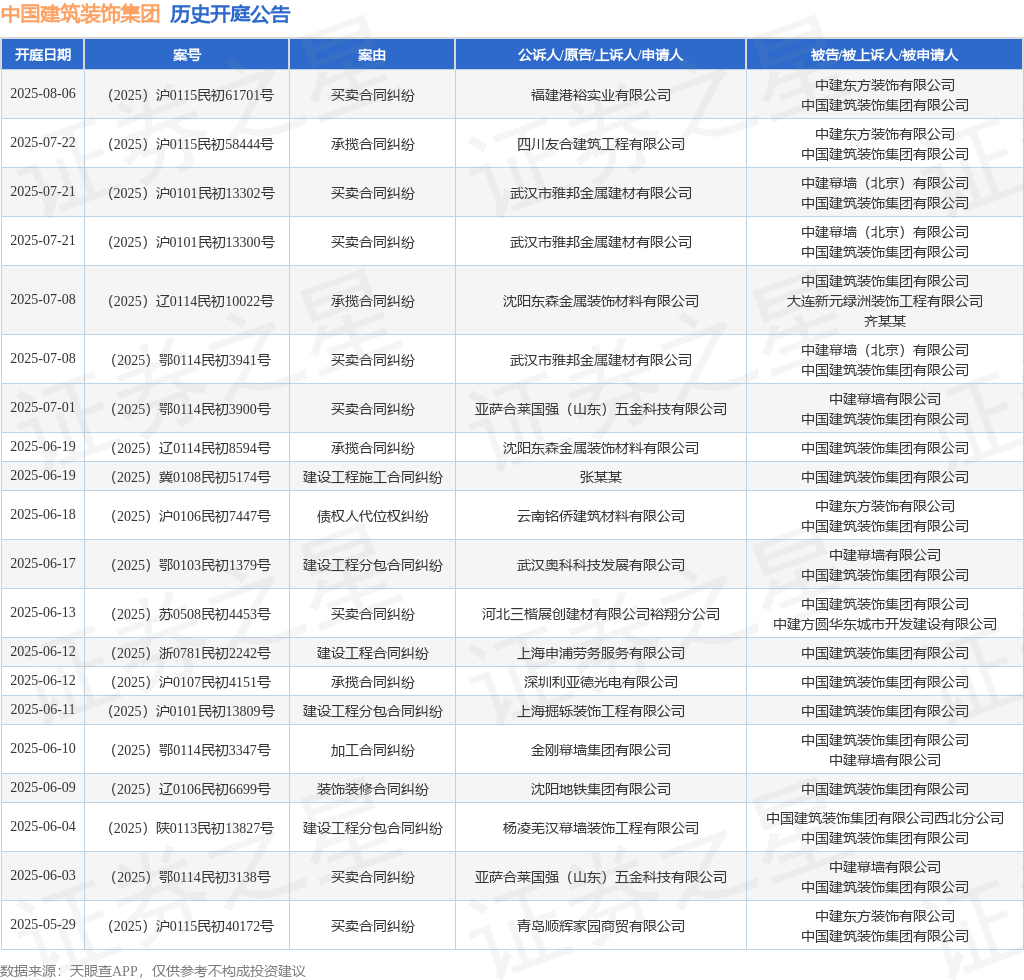Select case number 鄂0114民初3941号
1024x980 pixels.
(x=191, y=360)
